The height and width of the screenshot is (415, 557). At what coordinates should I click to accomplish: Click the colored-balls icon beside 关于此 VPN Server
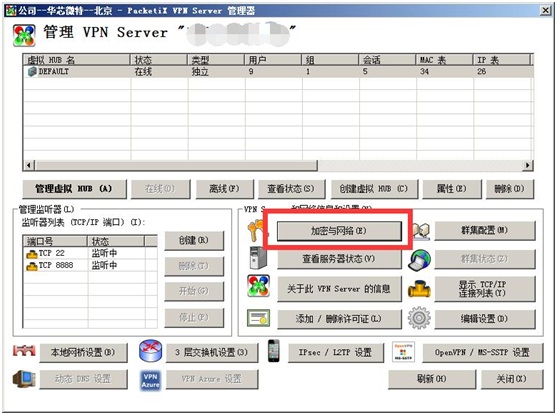coord(258,286)
